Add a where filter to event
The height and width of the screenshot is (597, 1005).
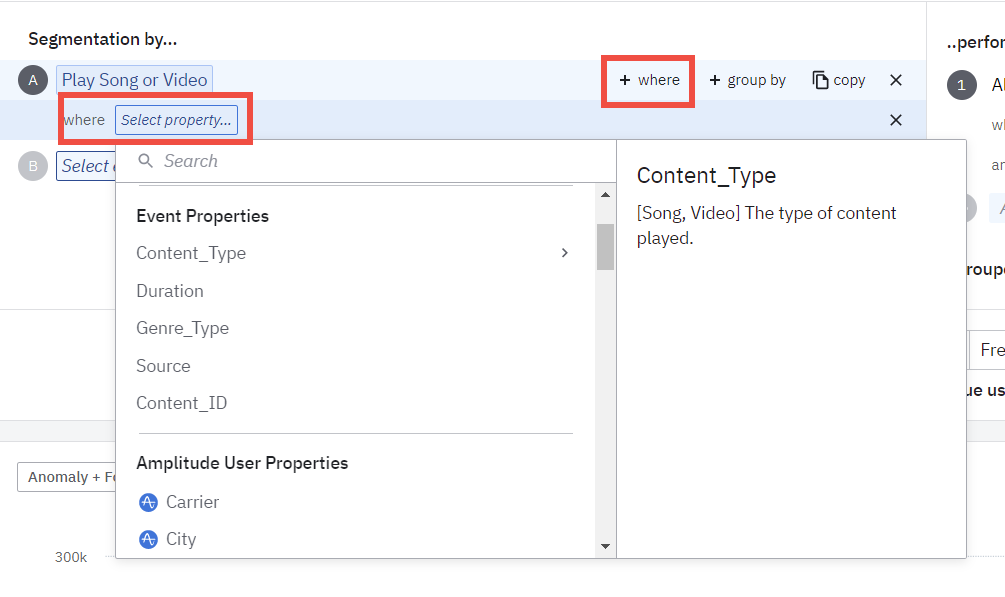pos(649,80)
